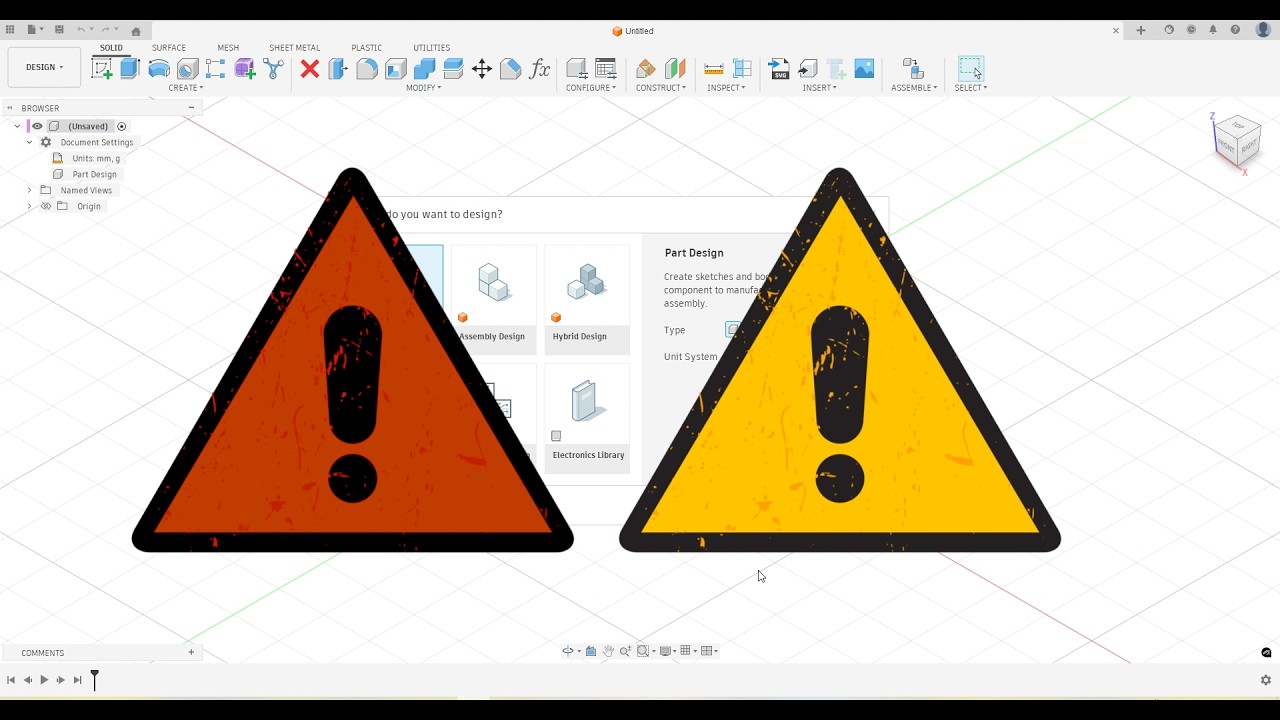Image resolution: width=1280 pixels, height=720 pixels.
Task: Open the MODIFY dropdown menu
Action: tap(423, 88)
